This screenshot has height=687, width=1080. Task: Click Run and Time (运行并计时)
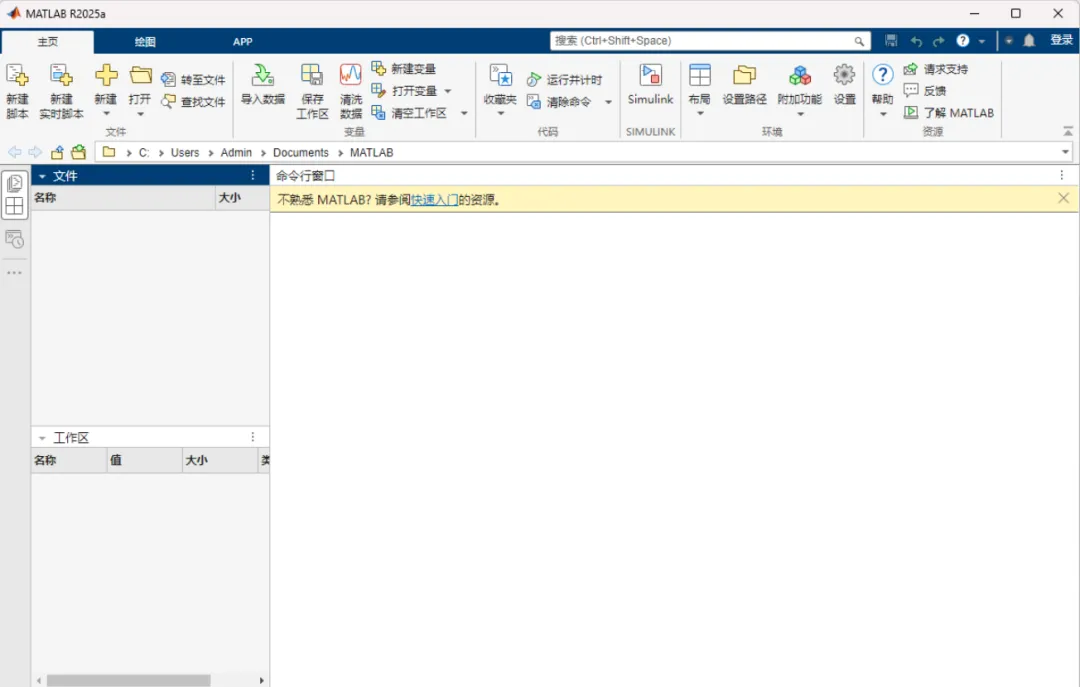point(565,79)
